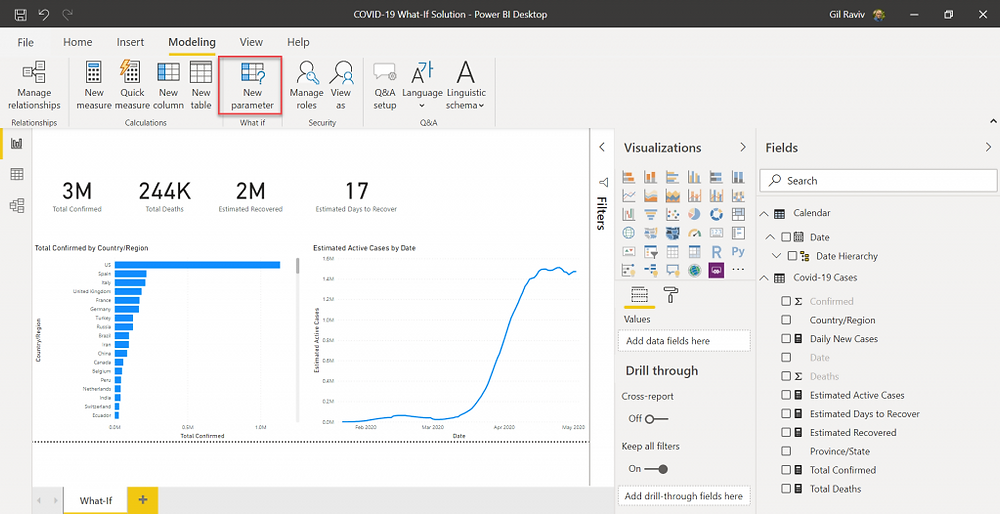Select the What-If page tab
This screenshot has width=1000, height=514.
96,501
